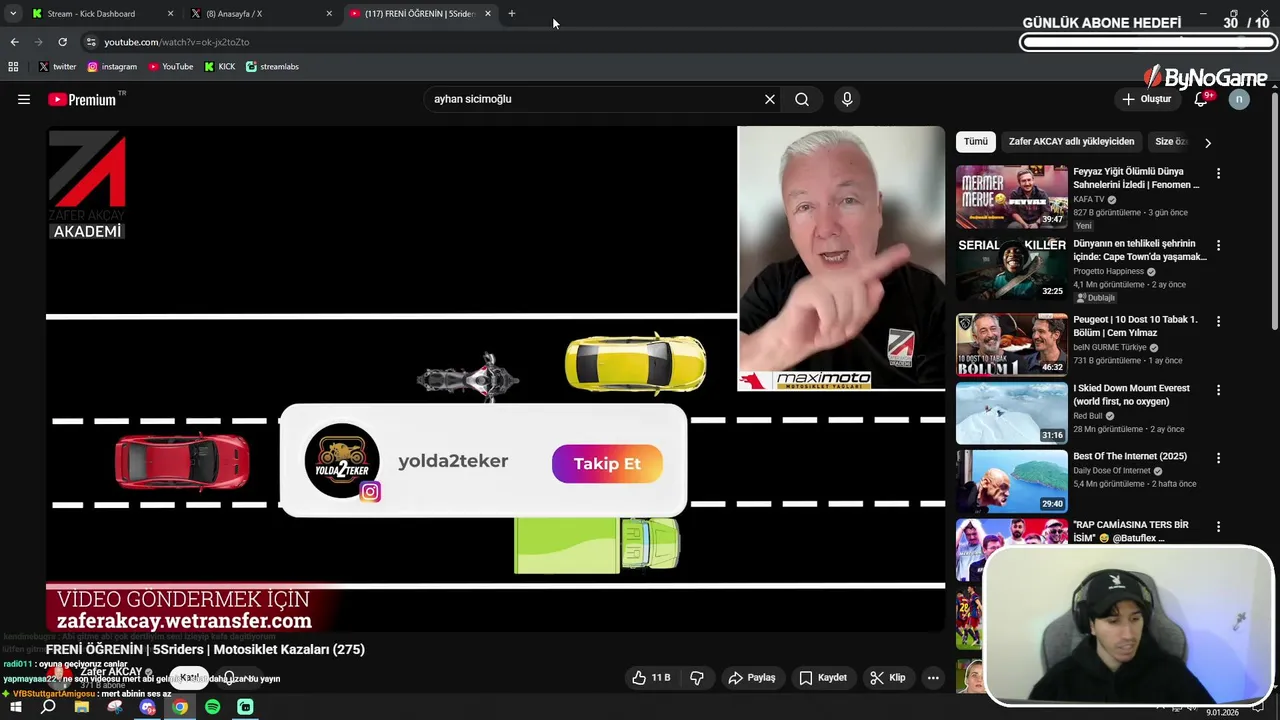Viewport: 1280px width, 720px height.
Task: Click the page vertical scrollbar
Action: click(1275, 210)
